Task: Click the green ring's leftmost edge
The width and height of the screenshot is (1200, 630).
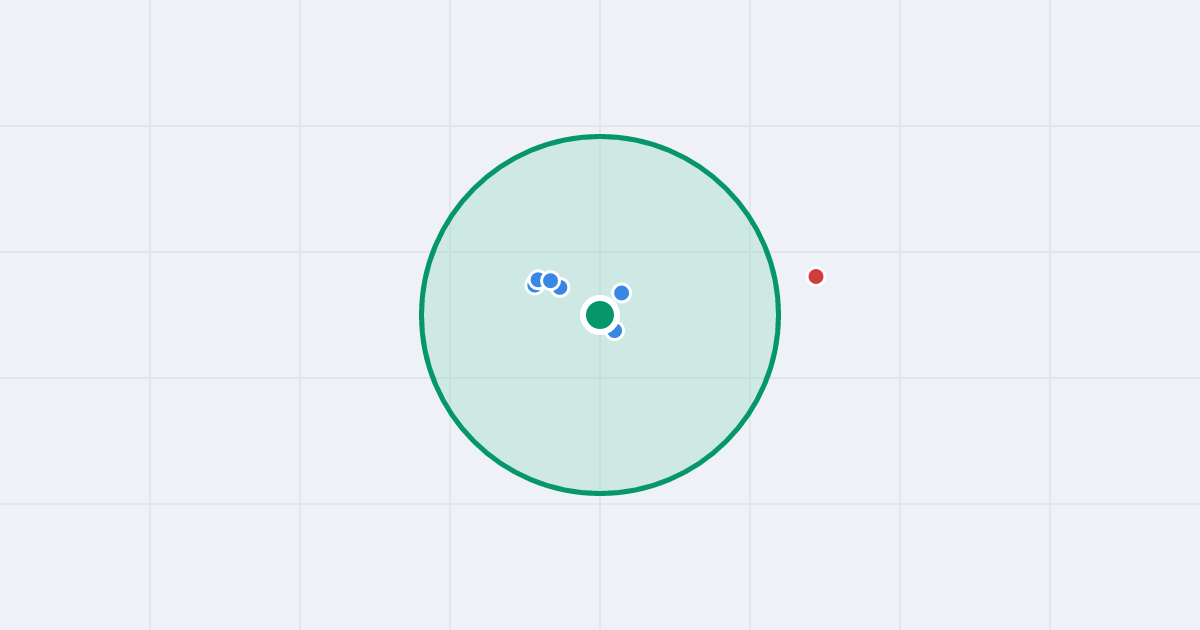Action: pyautogui.click(x=422, y=315)
